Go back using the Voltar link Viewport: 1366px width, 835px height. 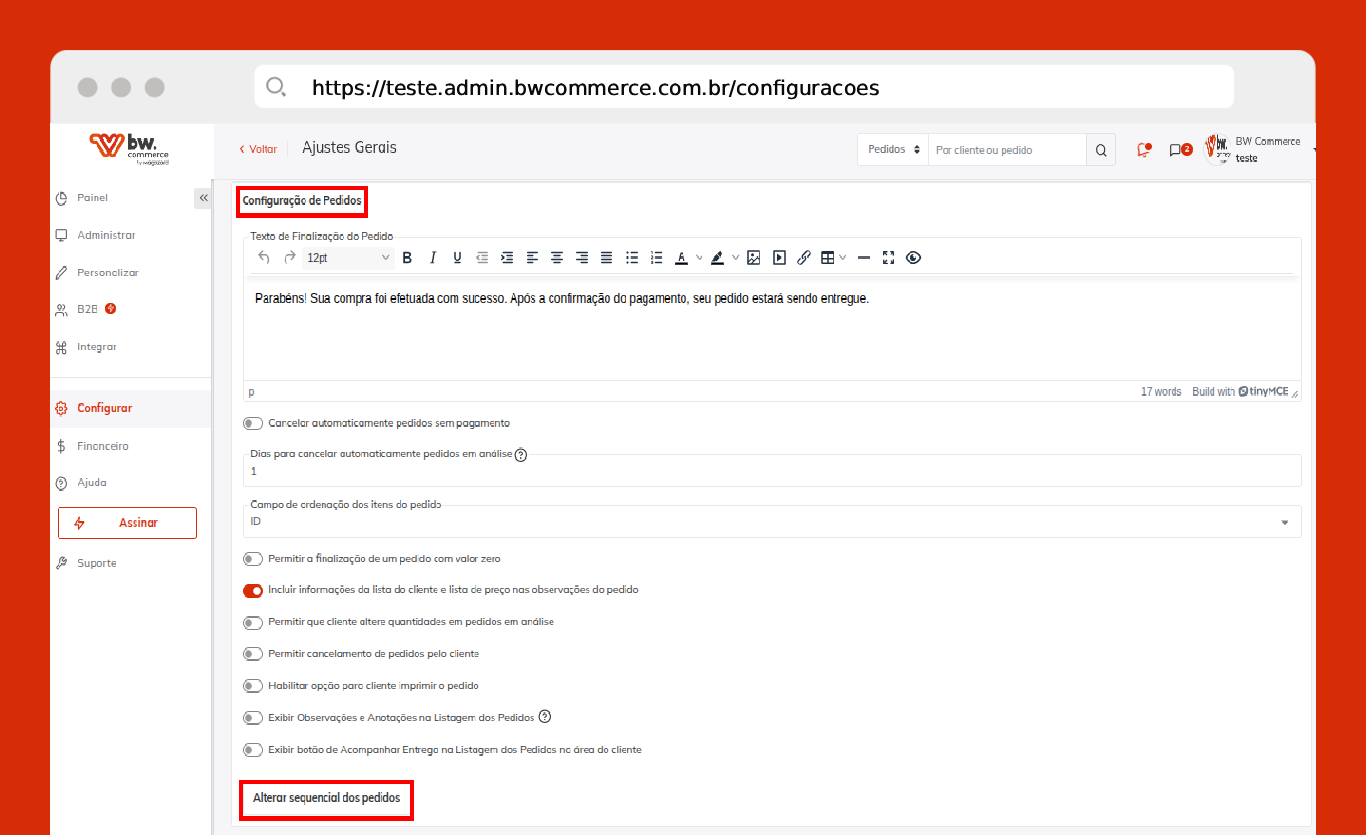[x=258, y=149]
